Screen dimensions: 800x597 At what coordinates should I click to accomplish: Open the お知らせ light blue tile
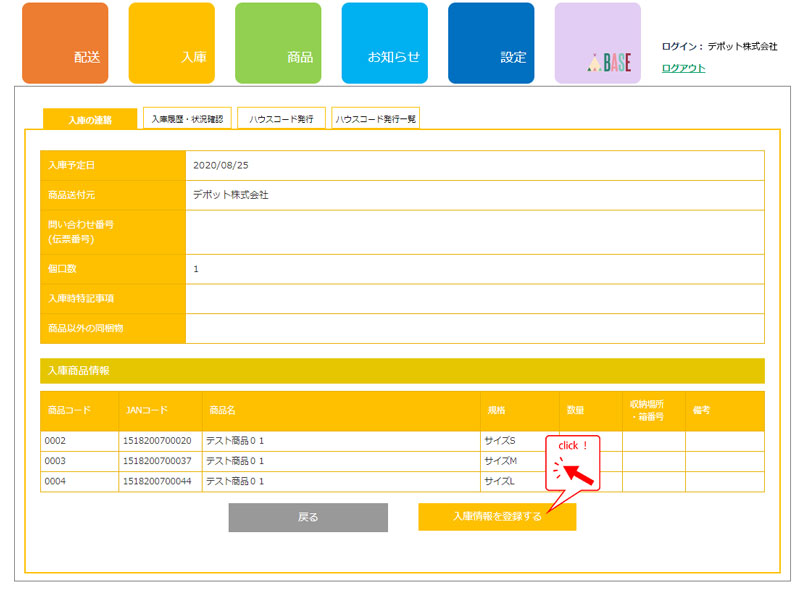(x=384, y=43)
